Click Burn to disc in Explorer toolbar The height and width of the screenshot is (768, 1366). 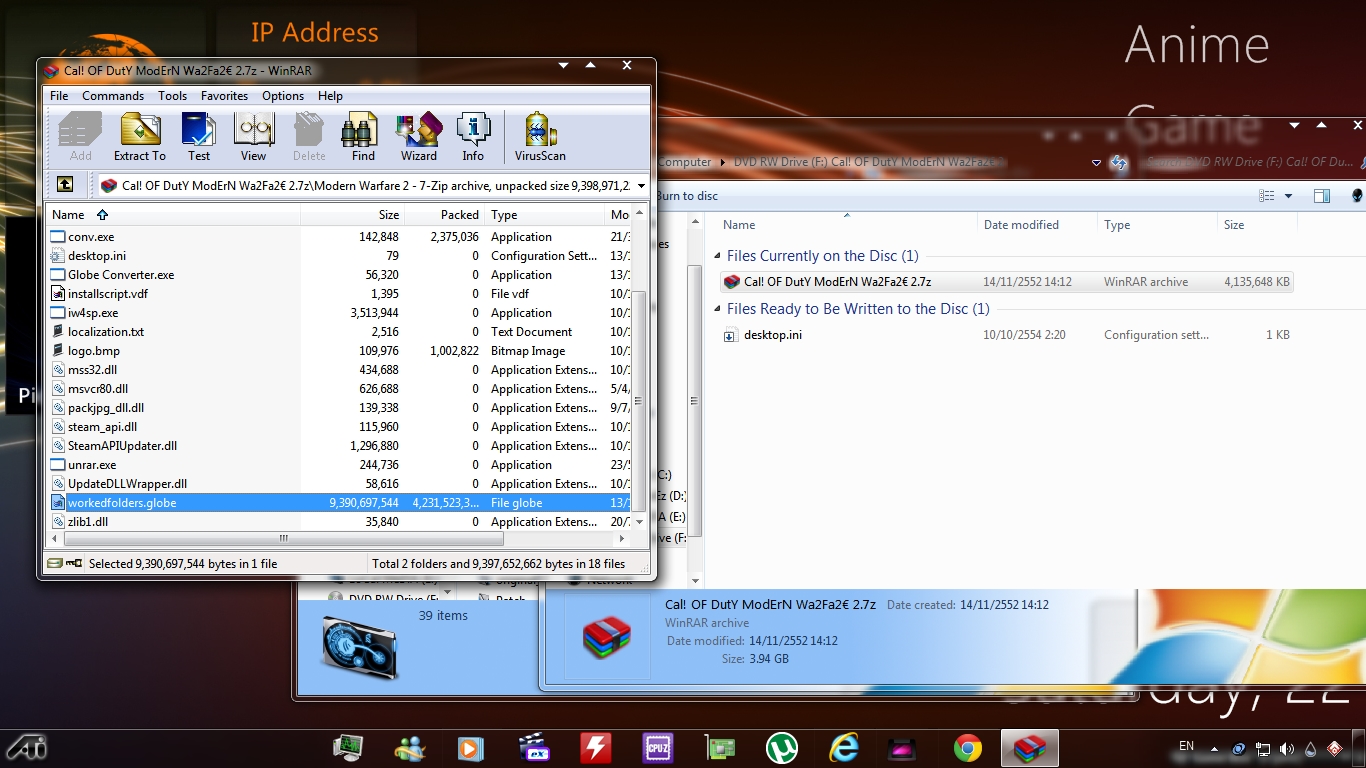click(x=687, y=196)
